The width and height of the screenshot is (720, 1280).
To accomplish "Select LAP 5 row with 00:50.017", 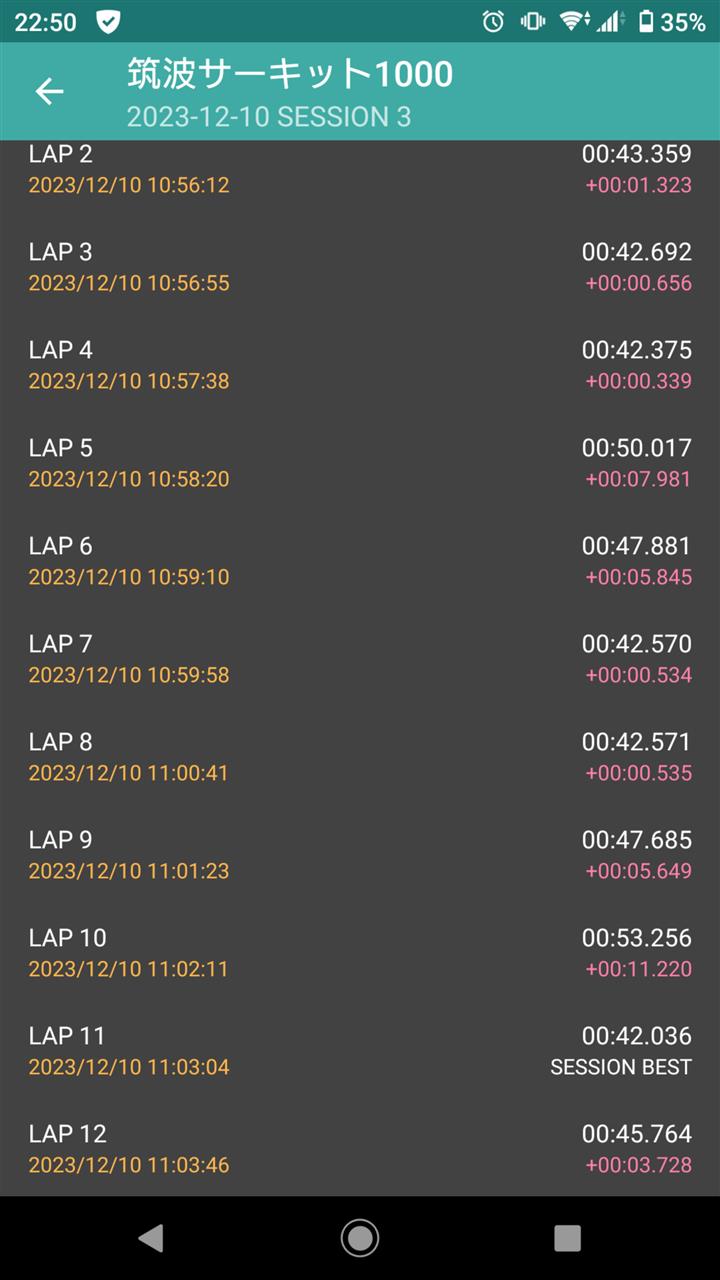I will point(360,462).
